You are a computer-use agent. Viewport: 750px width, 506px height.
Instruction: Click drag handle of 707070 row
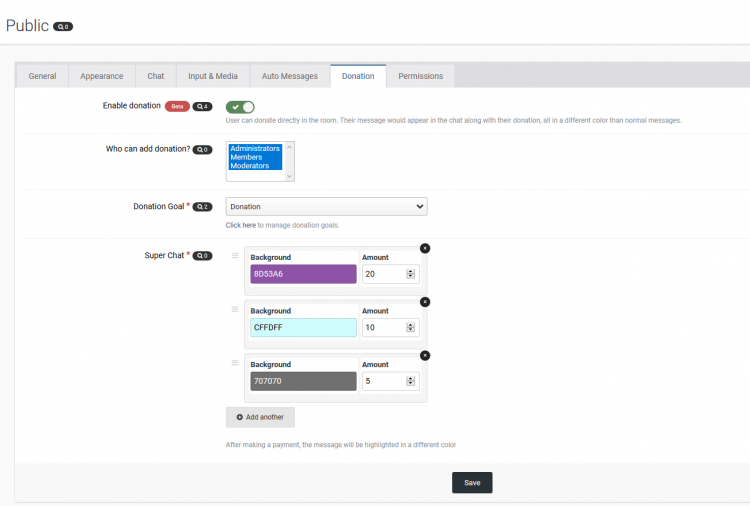tap(235, 363)
